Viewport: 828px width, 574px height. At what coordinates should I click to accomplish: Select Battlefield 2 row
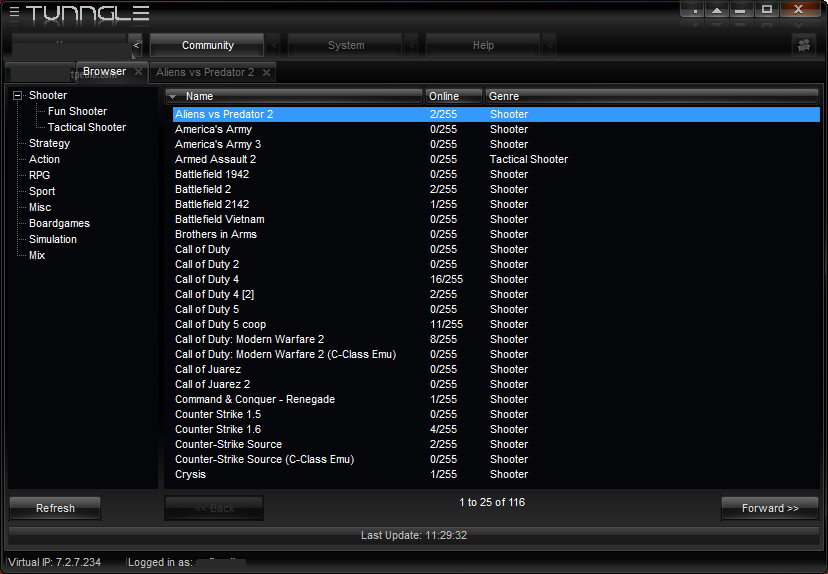click(x=496, y=189)
